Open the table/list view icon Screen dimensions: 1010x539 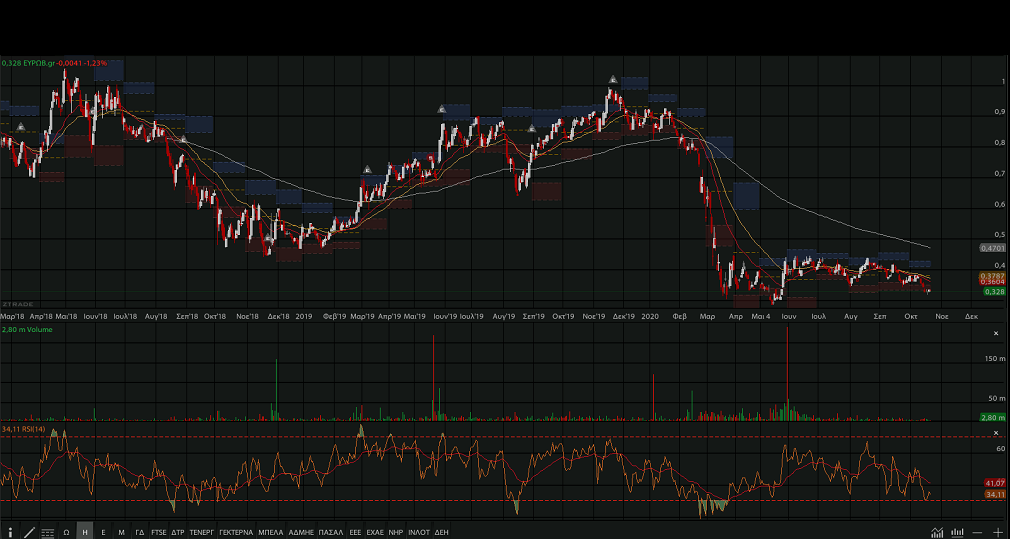tap(47, 532)
